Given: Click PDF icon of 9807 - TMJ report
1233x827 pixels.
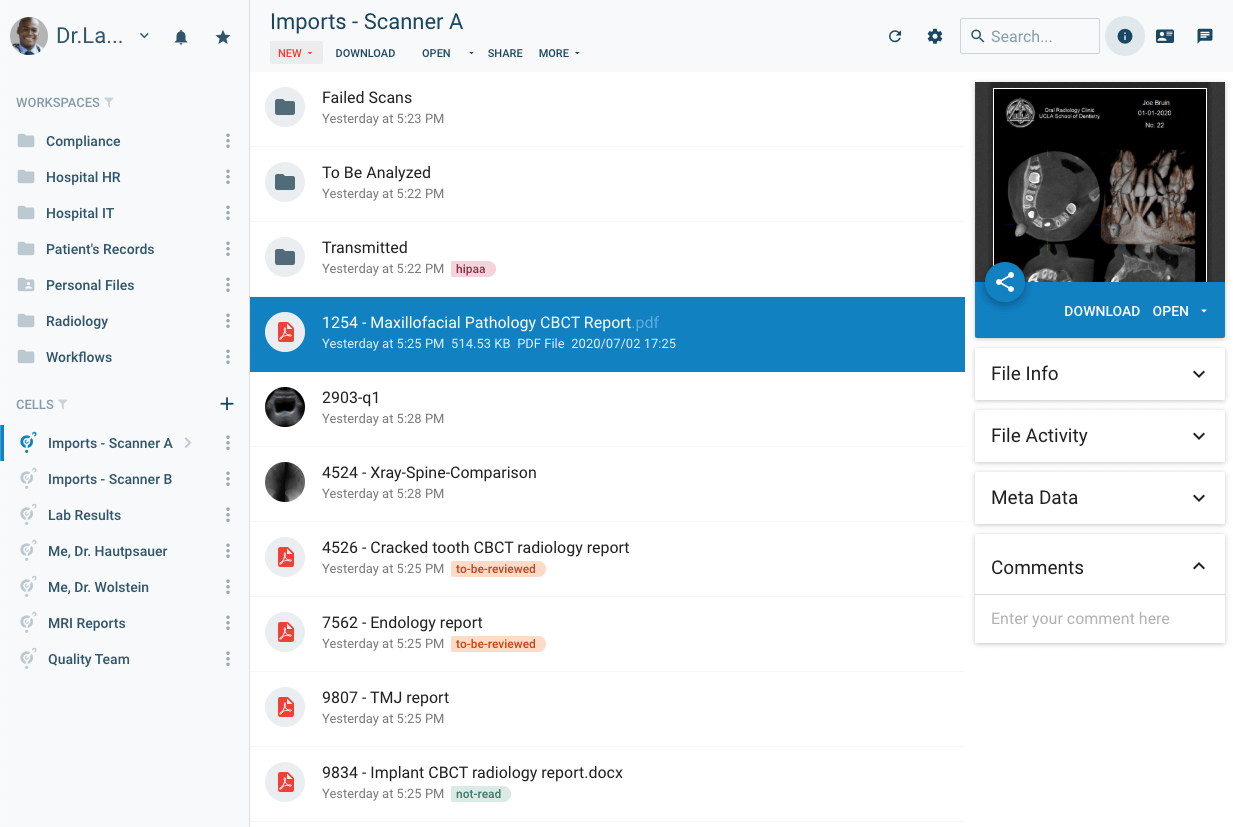Looking at the screenshot, I should 285,707.
